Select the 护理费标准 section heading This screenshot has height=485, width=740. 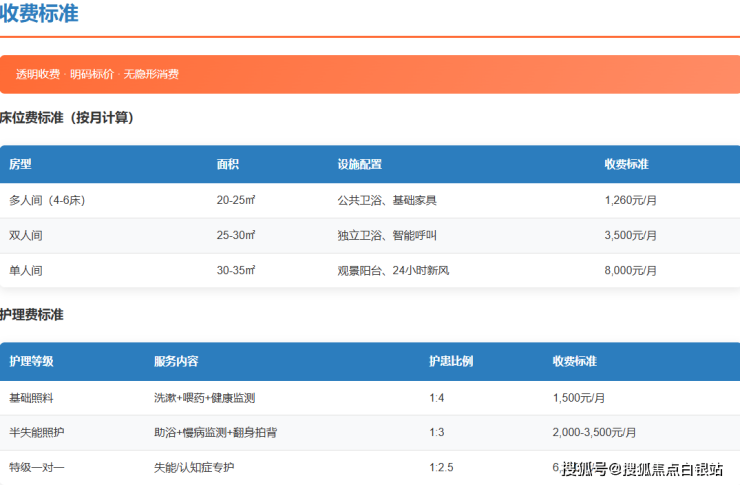tap(32, 315)
